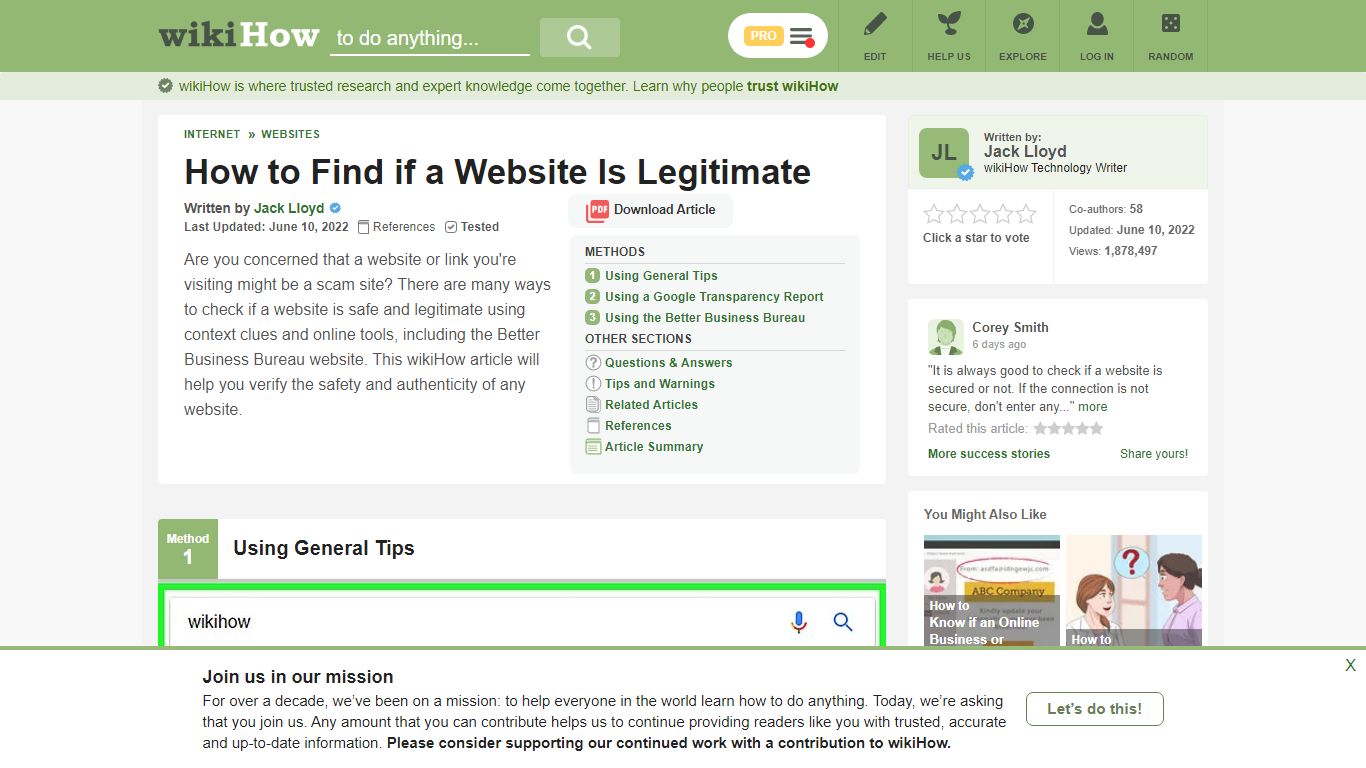Image resolution: width=1366 pixels, height=768 pixels.
Task: Click the JL author avatar
Action: [x=944, y=153]
